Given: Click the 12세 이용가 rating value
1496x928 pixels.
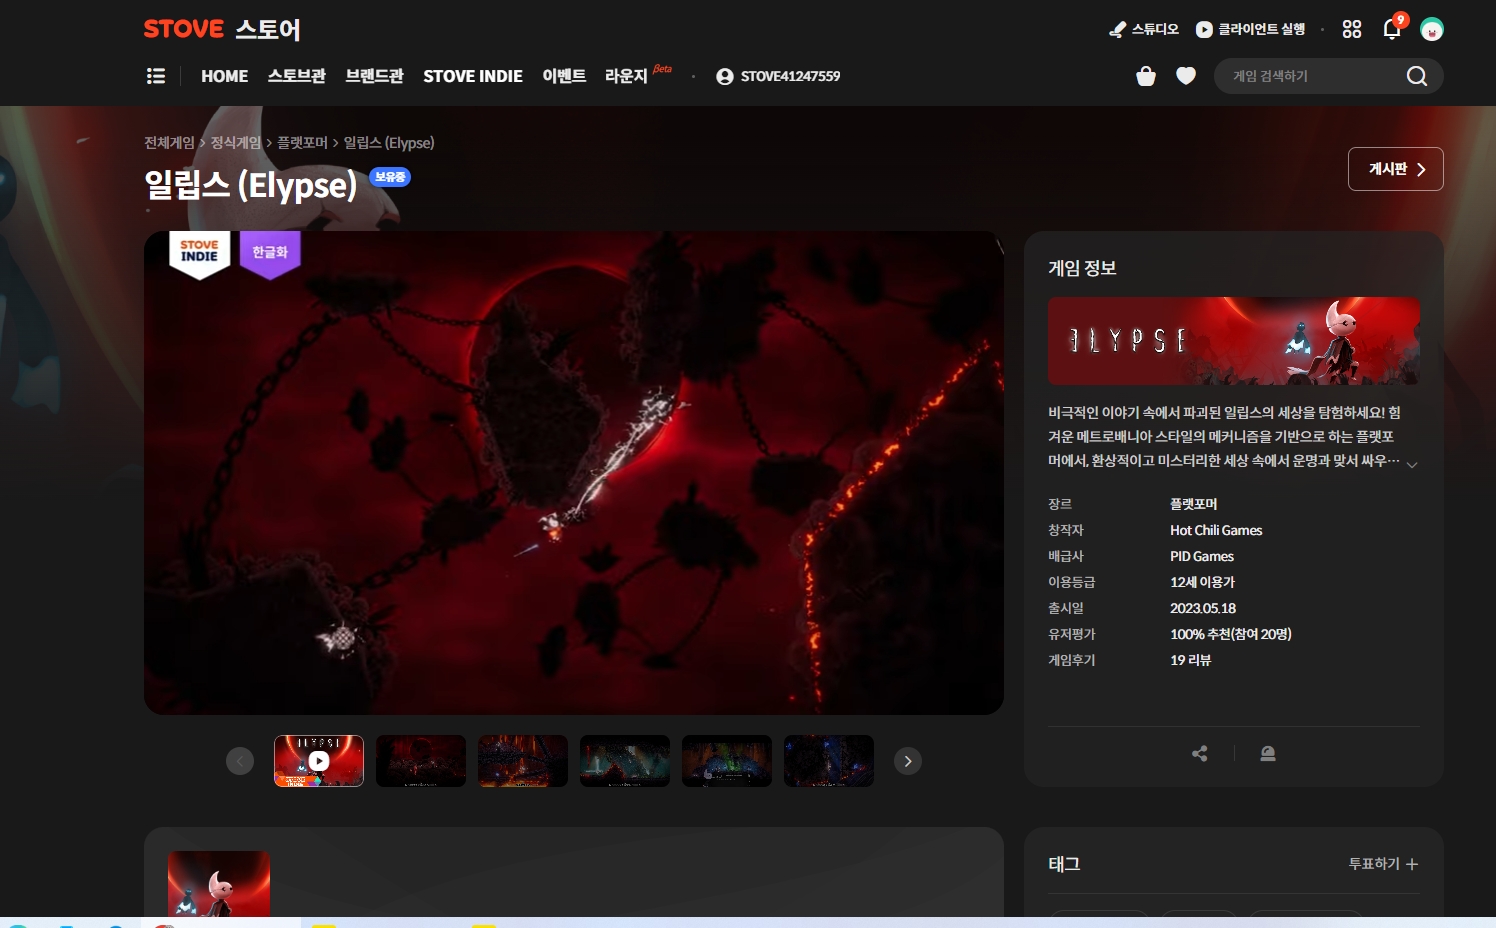Looking at the screenshot, I should click(x=1203, y=582).
